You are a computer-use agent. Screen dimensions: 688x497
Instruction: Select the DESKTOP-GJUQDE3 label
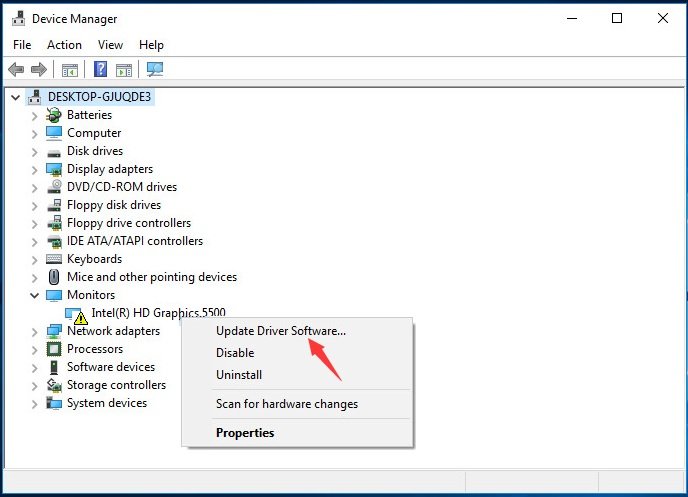99,97
